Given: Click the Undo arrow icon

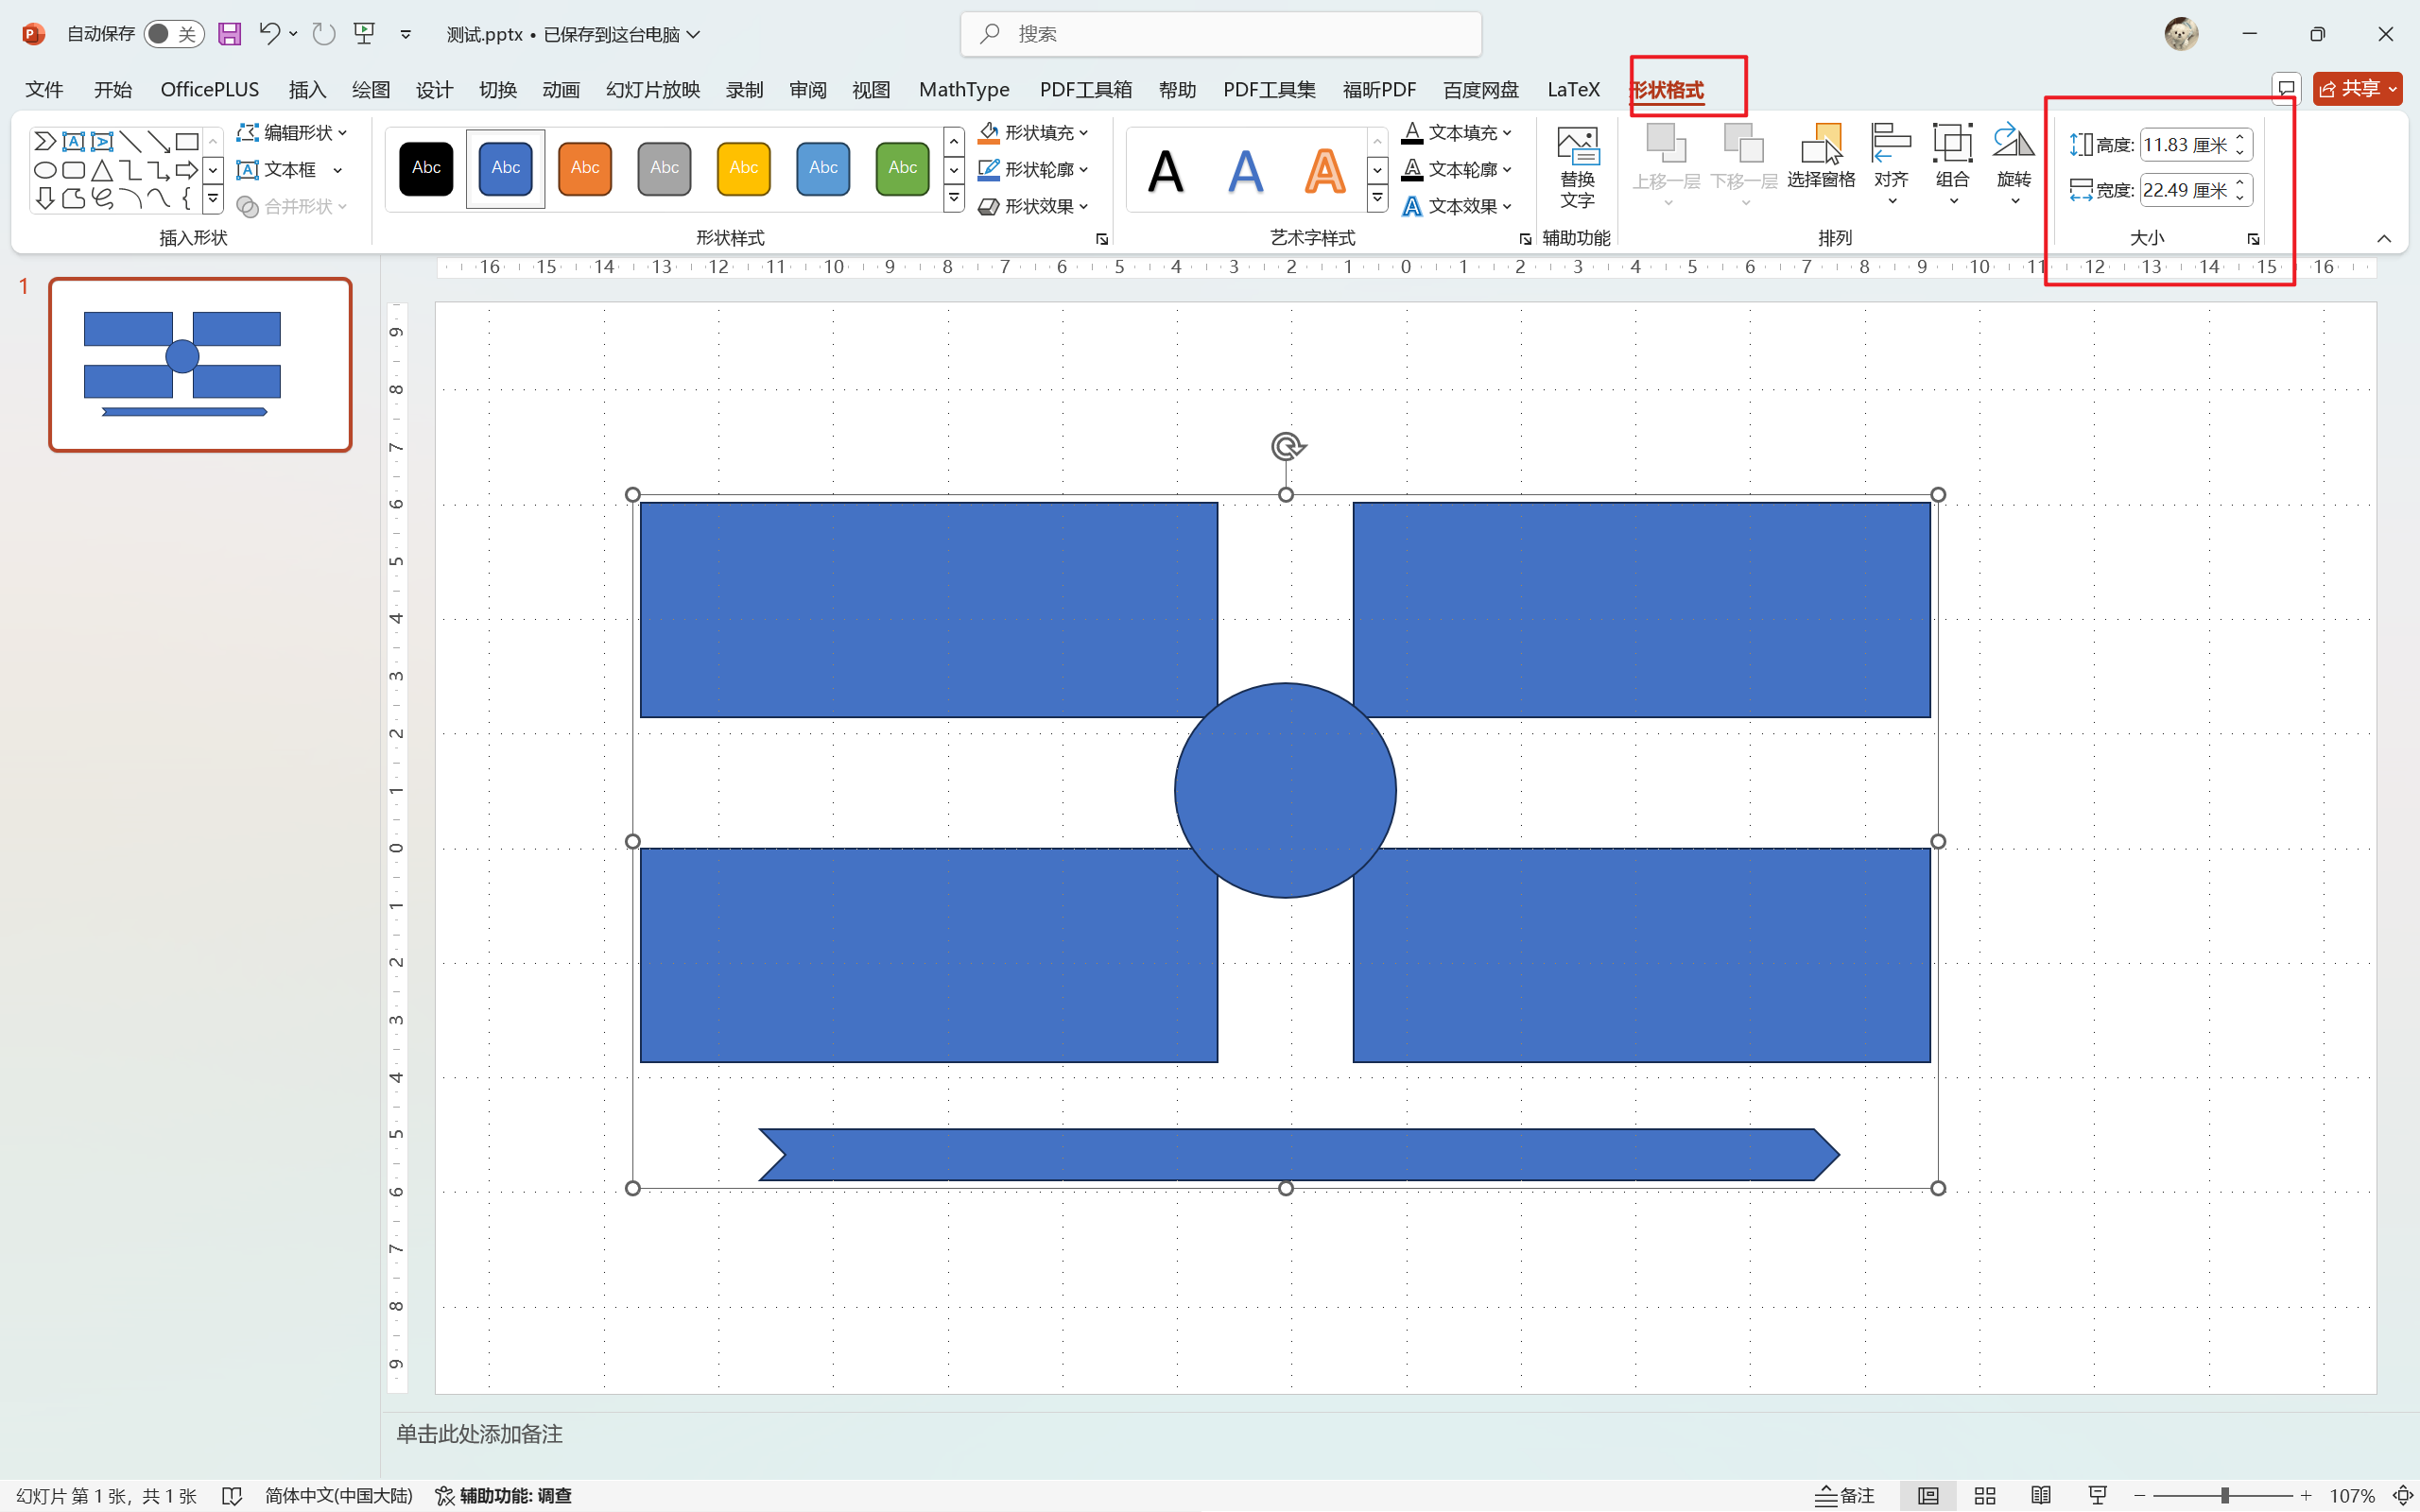Looking at the screenshot, I should [268, 34].
